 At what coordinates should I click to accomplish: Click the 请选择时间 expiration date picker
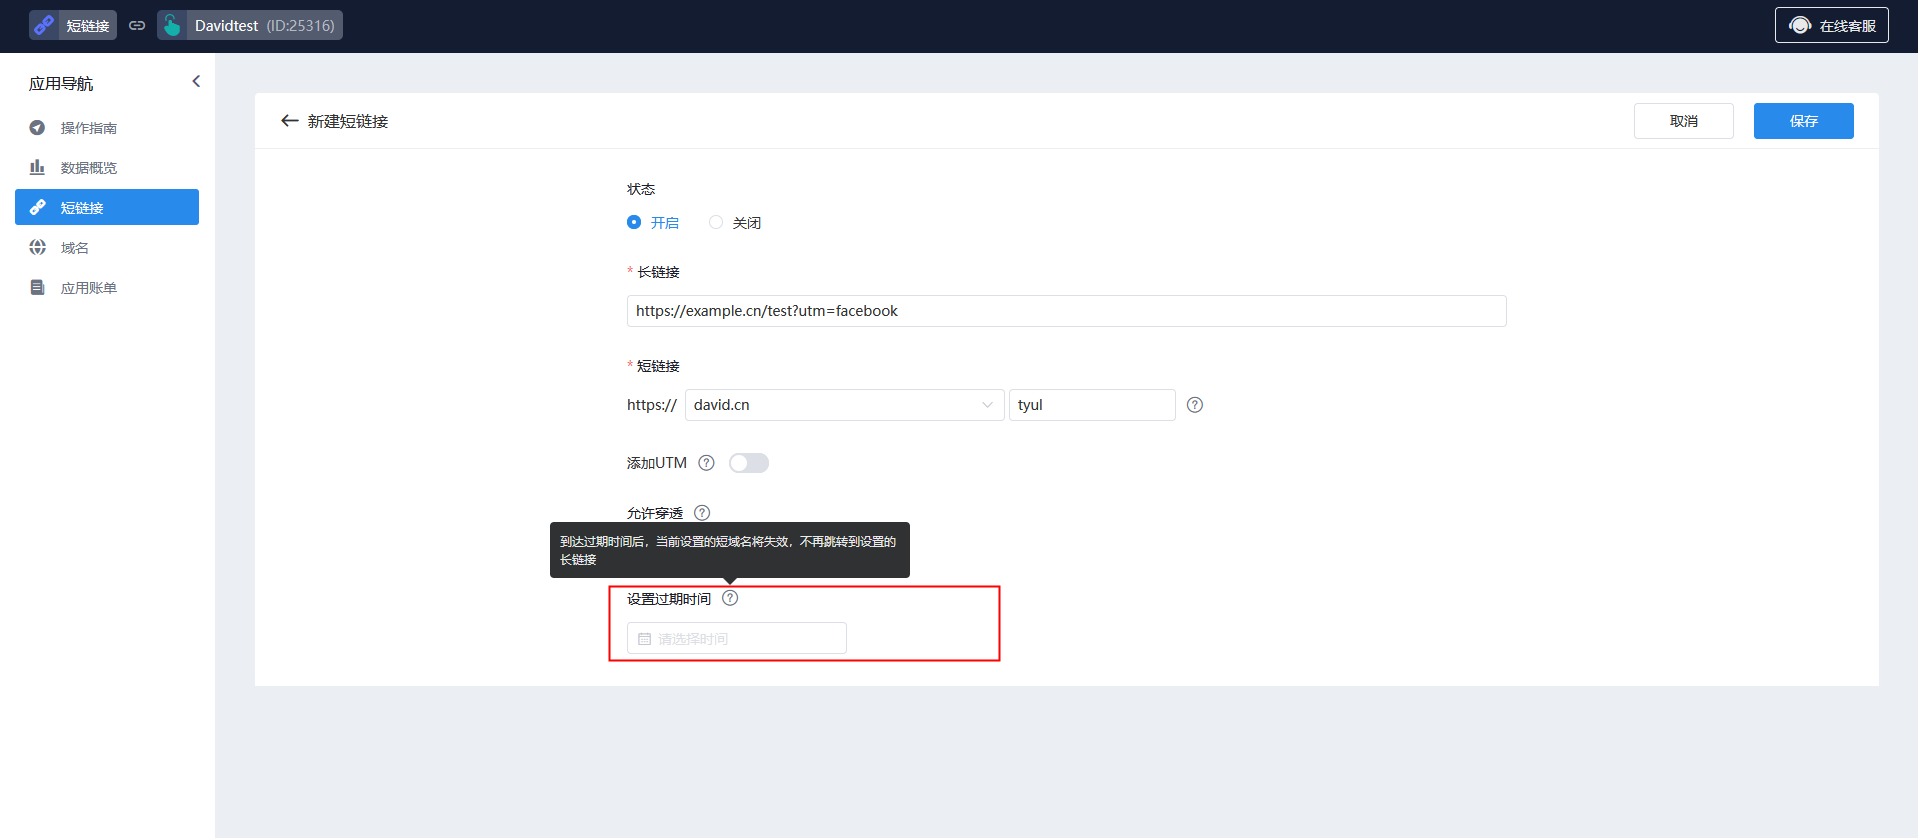tap(737, 638)
